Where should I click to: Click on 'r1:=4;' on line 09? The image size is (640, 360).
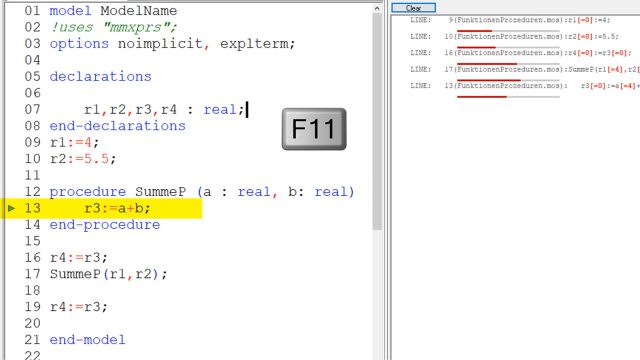click(x=74, y=142)
